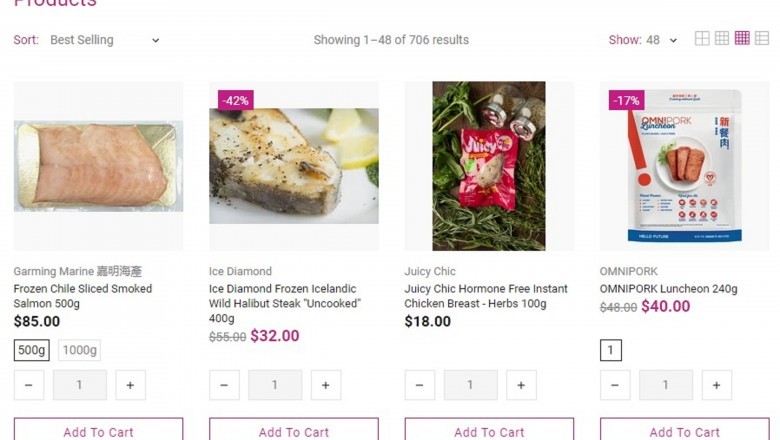Decrease Halibut Steak quantity with minus
The height and width of the screenshot is (440, 780).
pyautogui.click(x=224, y=385)
